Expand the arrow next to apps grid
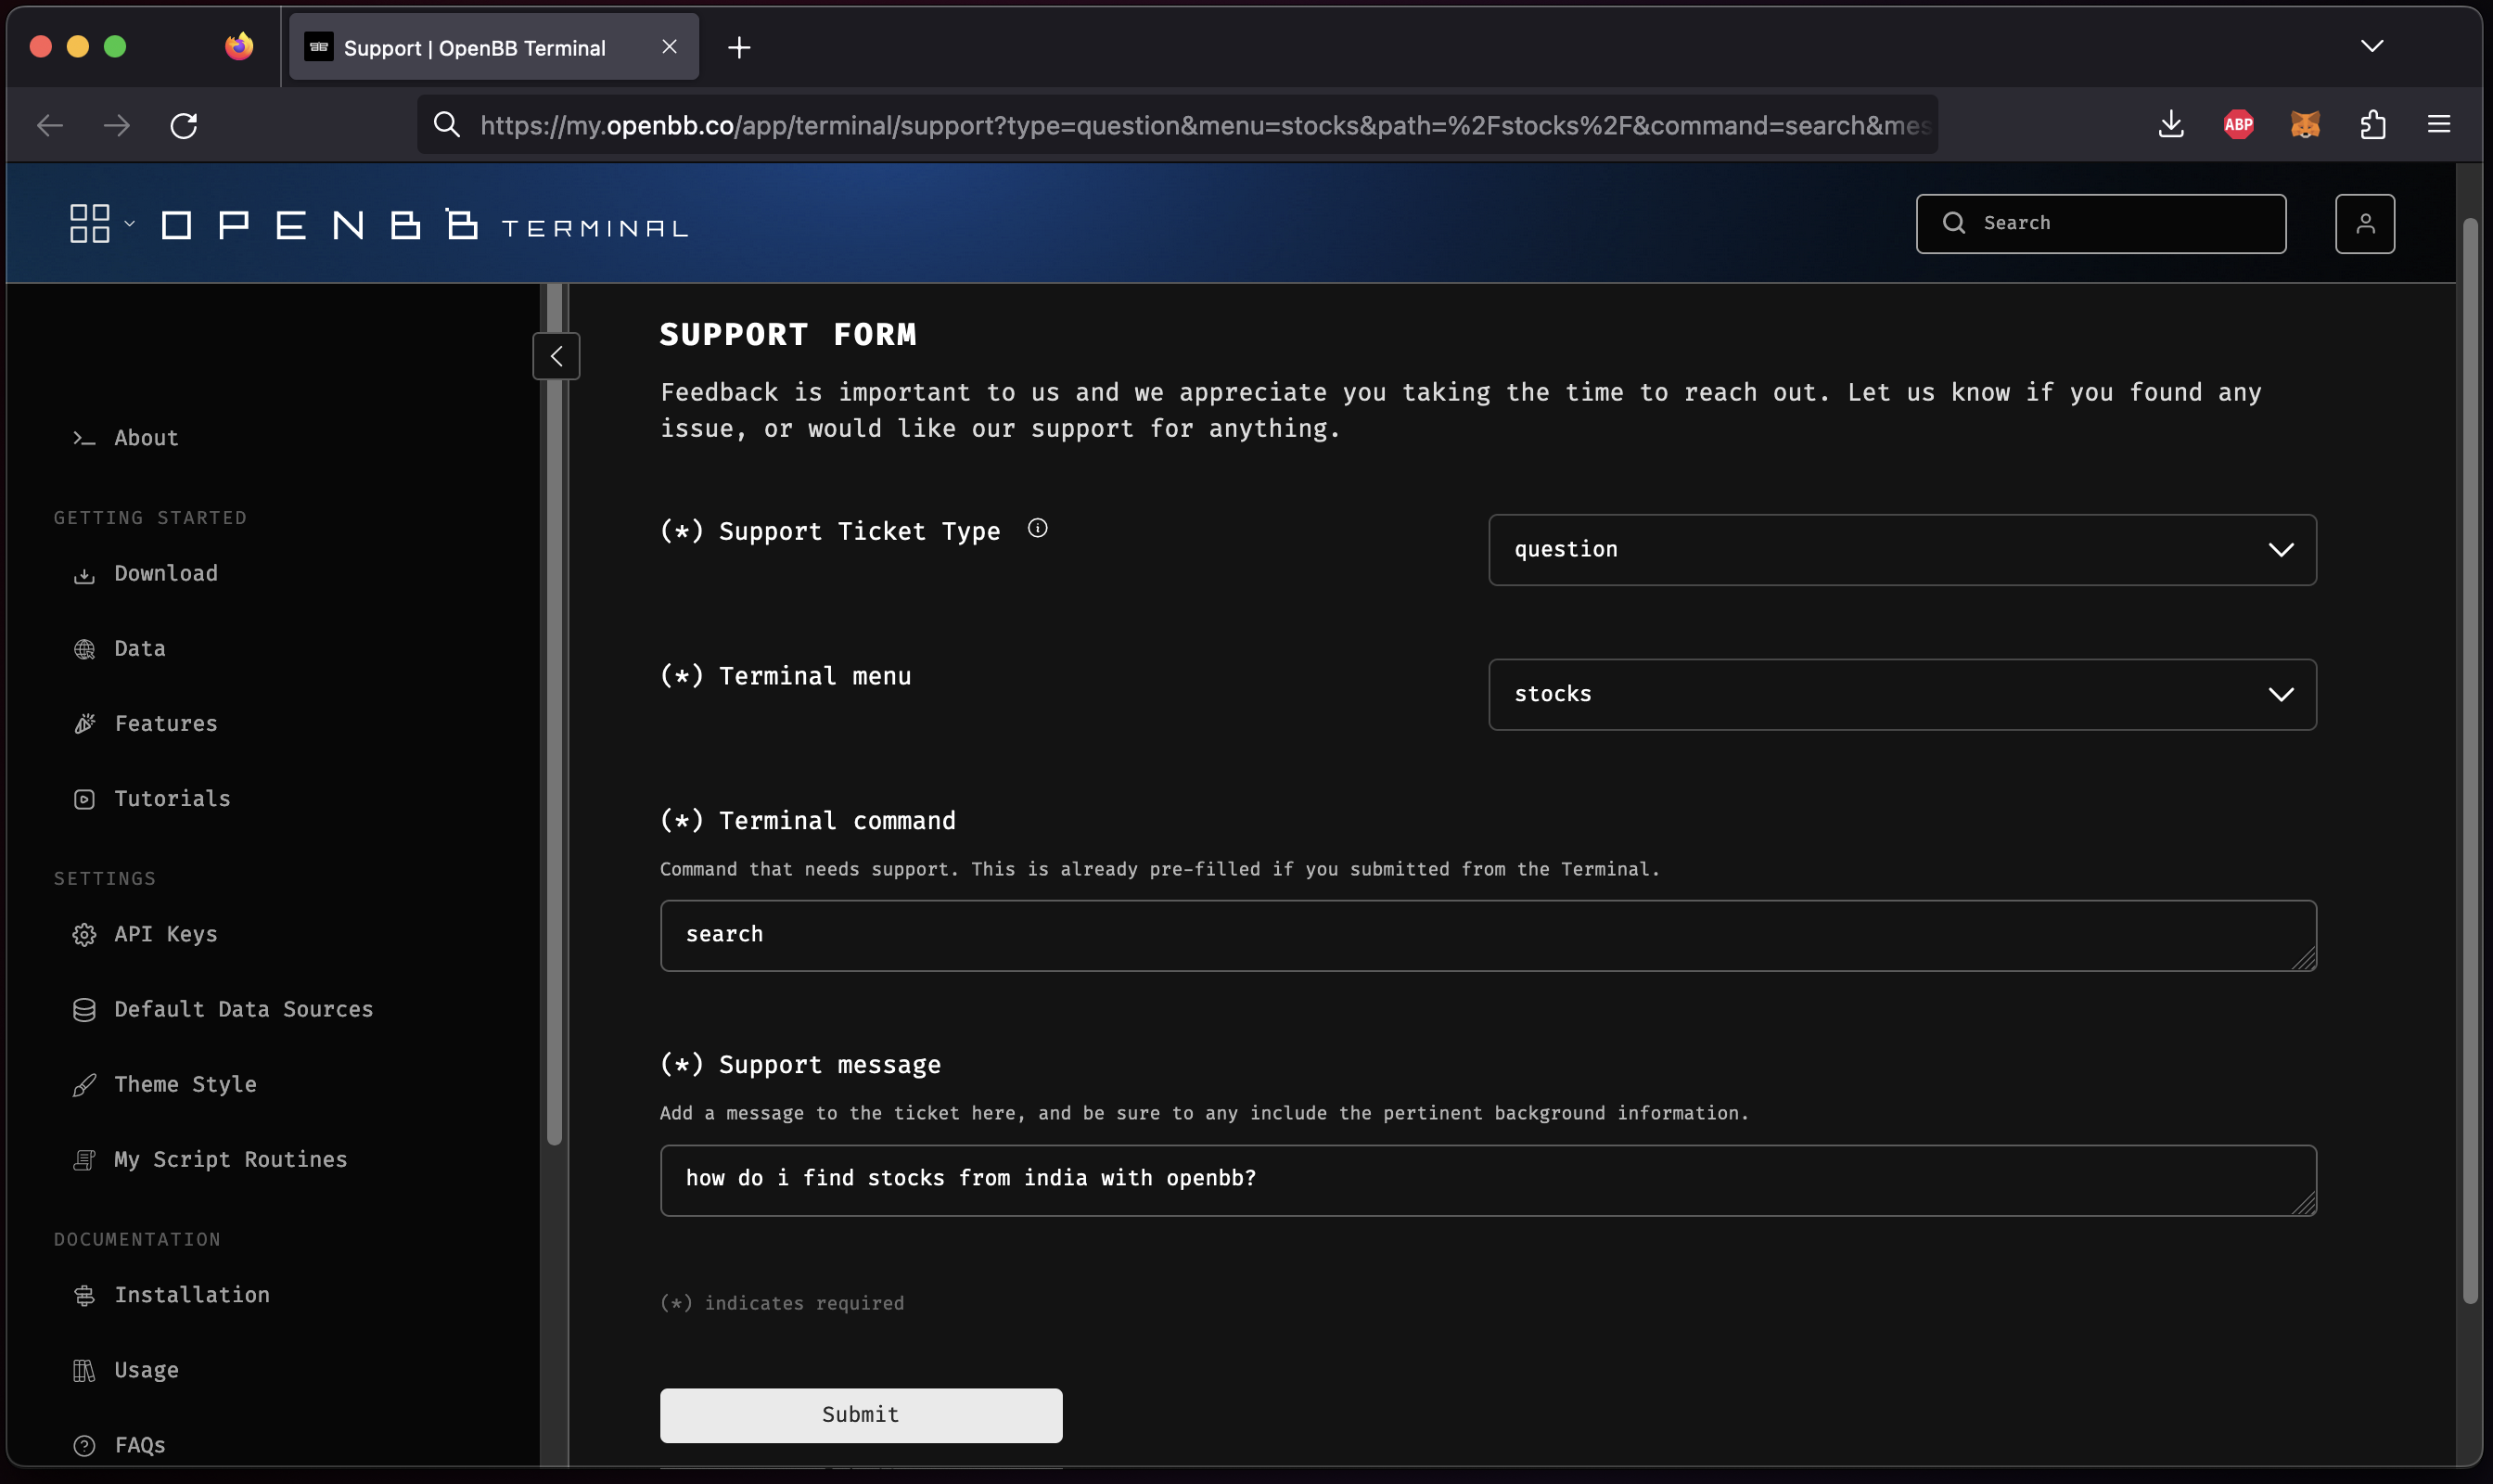 click(129, 223)
